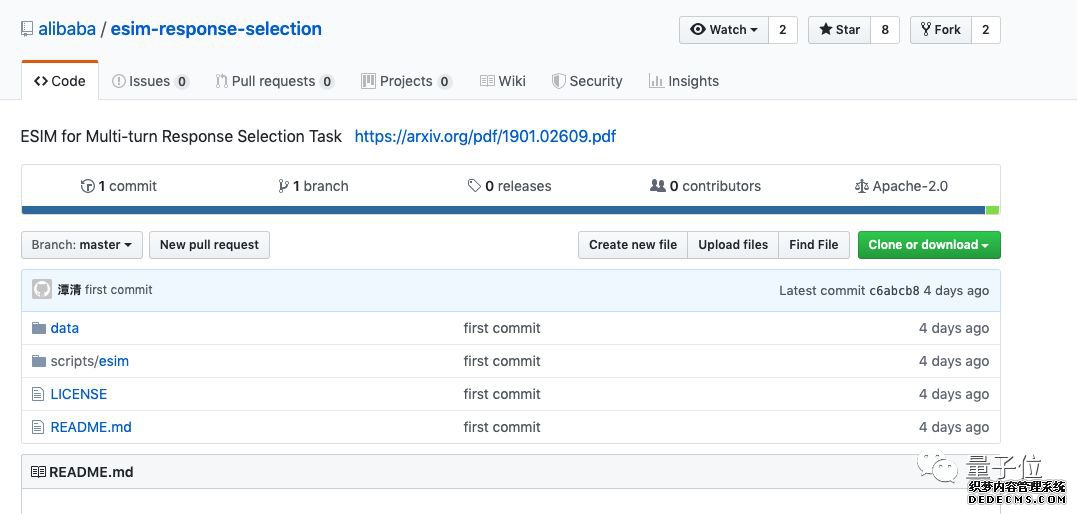Click the forks count 2
The image size is (1077, 514).
tap(986, 30)
